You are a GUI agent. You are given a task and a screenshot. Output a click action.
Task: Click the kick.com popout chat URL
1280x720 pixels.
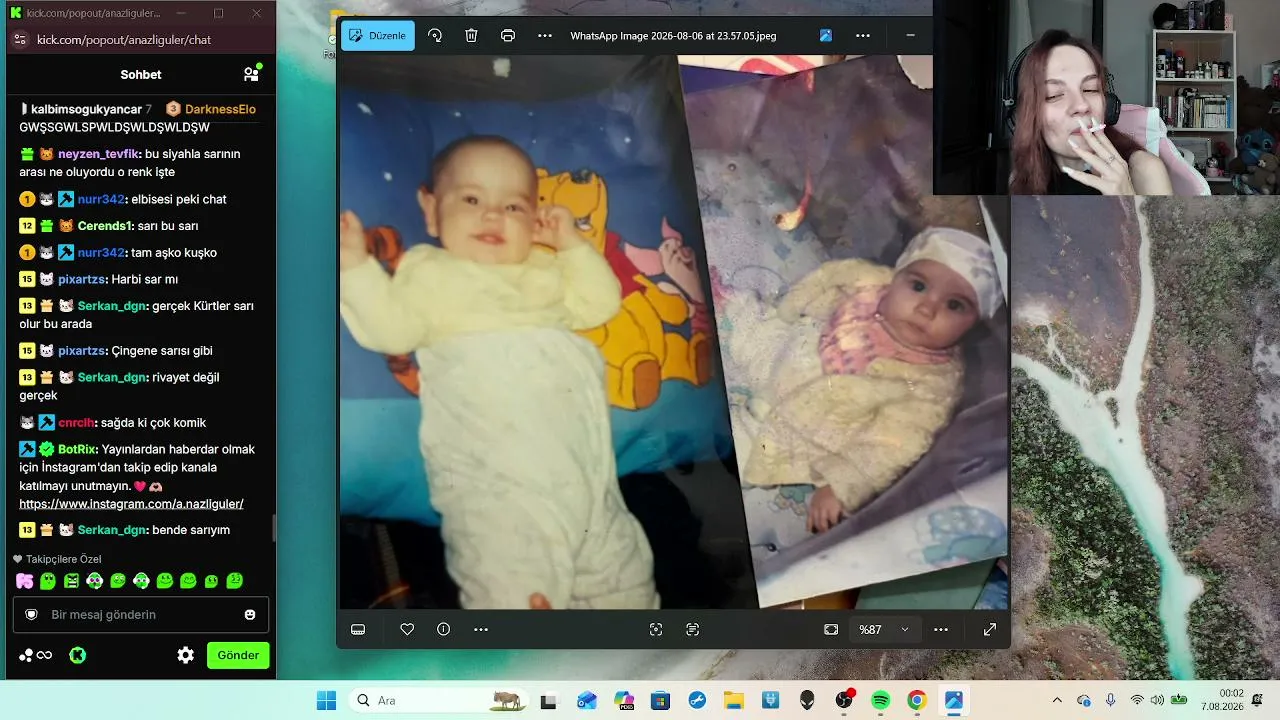pyautogui.click(x=124, y=40)
